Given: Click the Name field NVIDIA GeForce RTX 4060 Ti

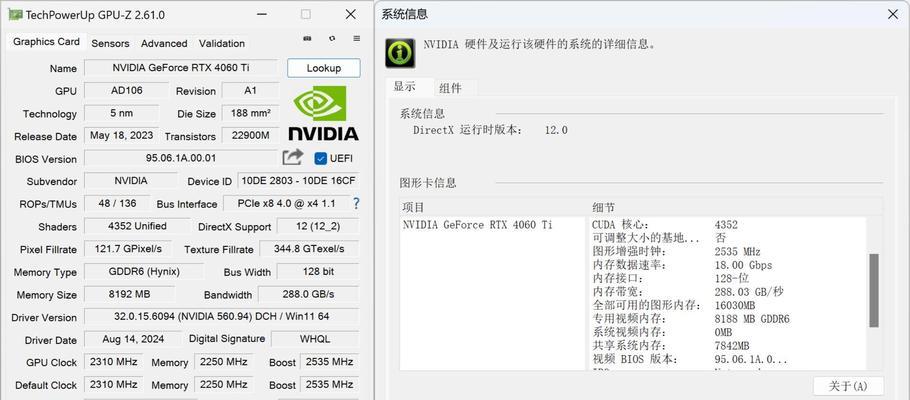Looking at the screenshot, I should click(181, 67).
